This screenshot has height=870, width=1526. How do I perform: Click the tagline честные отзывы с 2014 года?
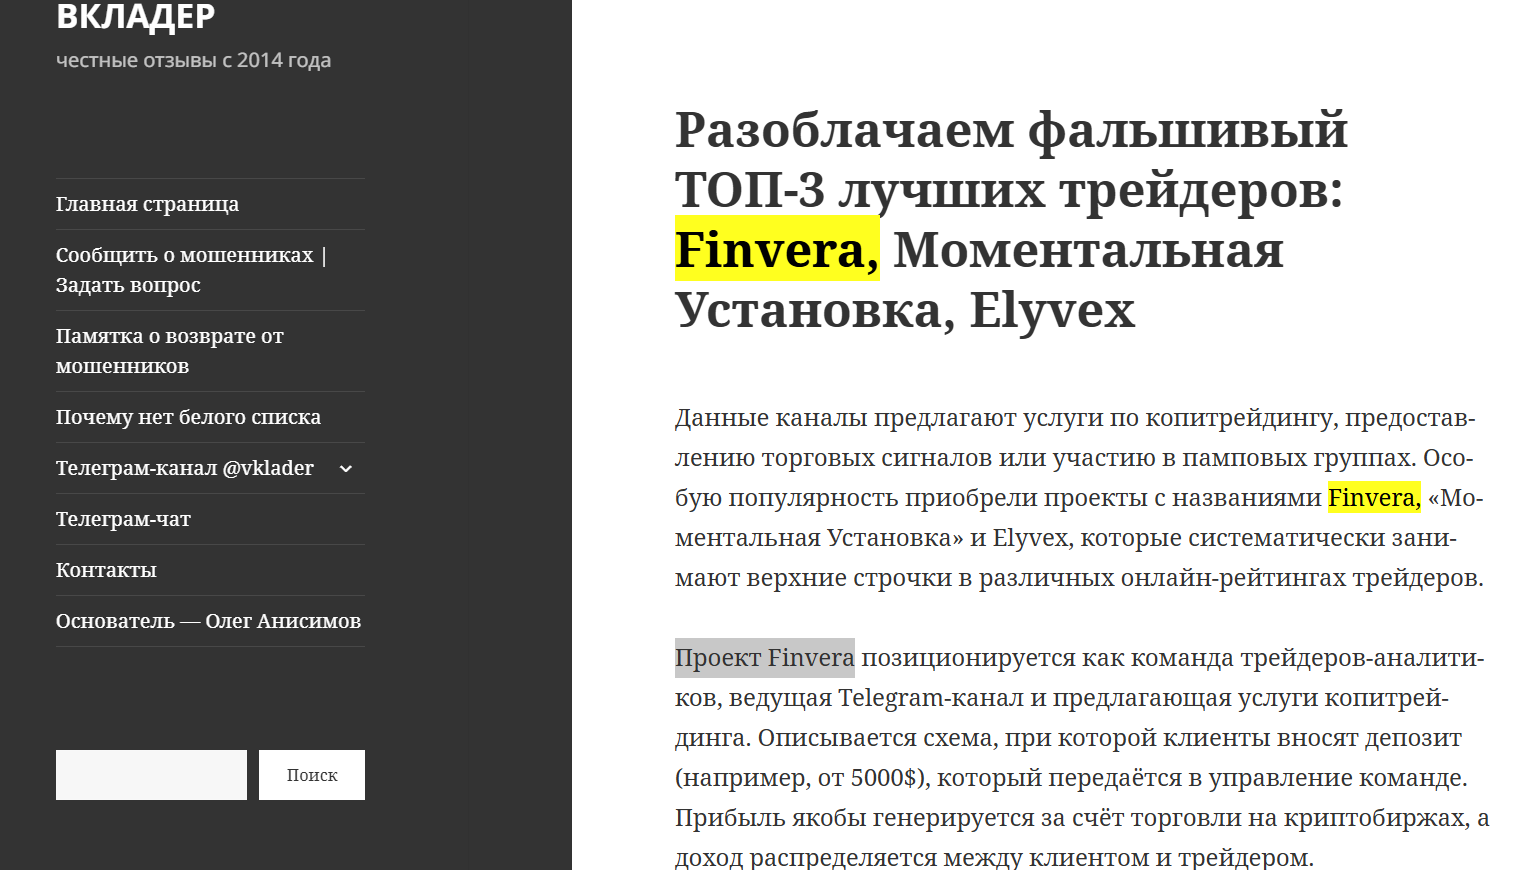193,60
